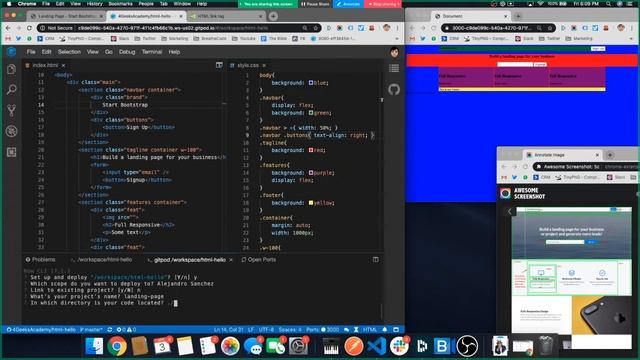
Task: Click the email input in the preview page
Action: point(515,64)
